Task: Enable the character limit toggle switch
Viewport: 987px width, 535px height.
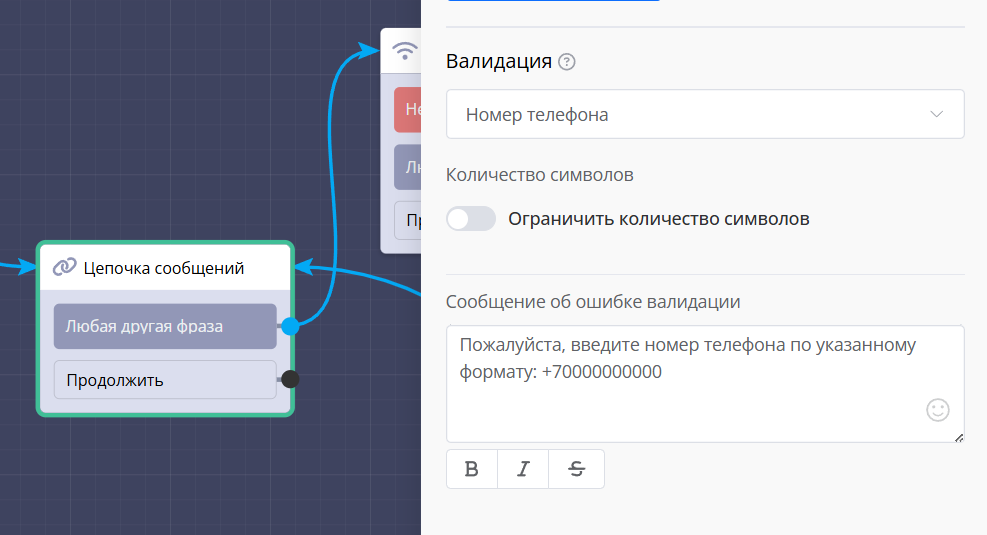Action: tap(471, 219)
